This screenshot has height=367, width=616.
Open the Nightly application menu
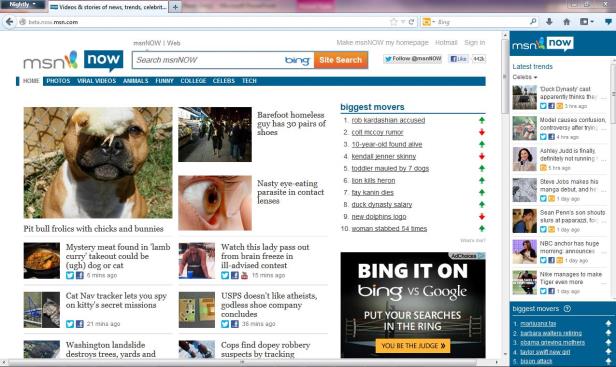click(x=22, y=5)
